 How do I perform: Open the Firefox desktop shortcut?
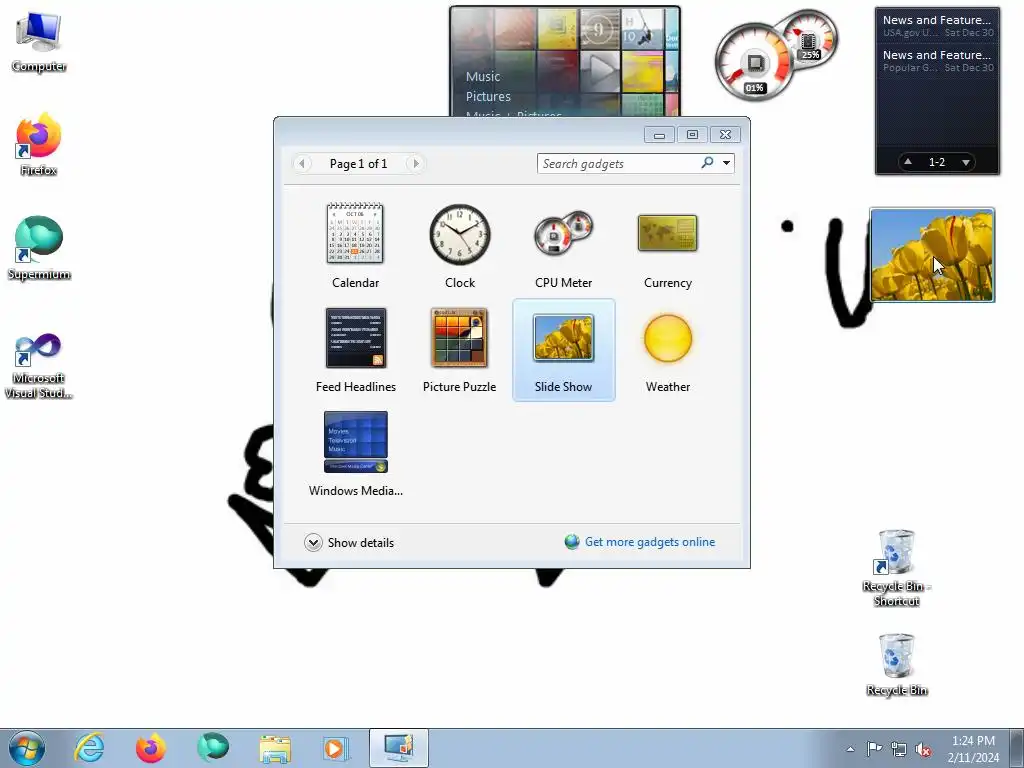tap(39, 145)
